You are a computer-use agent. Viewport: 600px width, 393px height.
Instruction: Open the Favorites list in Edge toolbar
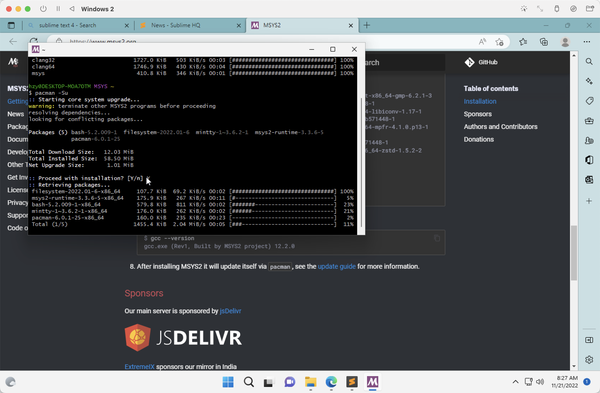click(x=523, y=42)
